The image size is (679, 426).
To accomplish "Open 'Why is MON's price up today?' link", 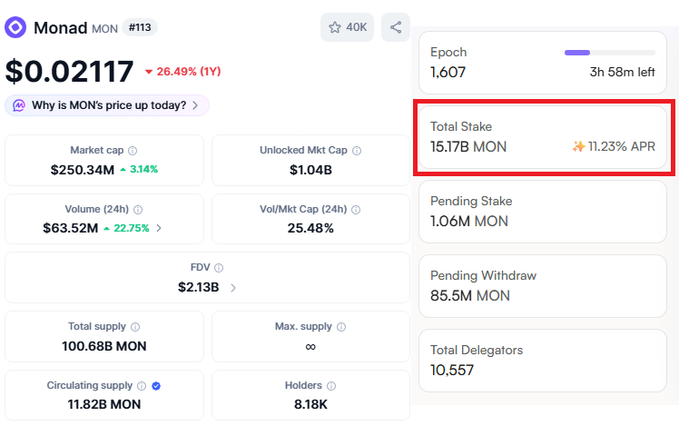I will 109,105.
